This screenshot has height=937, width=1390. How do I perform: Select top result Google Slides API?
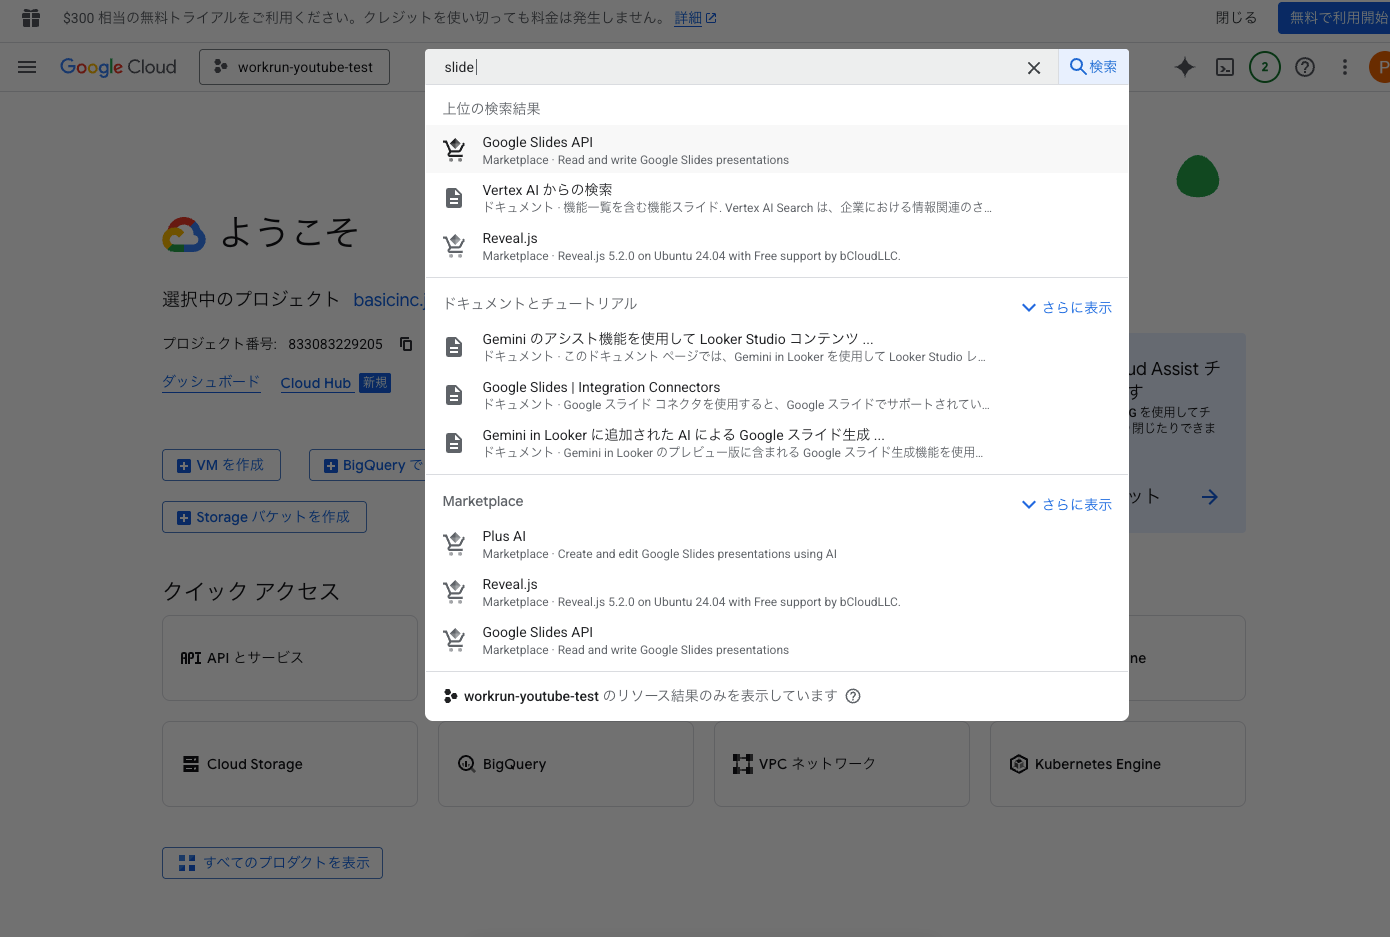click(777, 150)
